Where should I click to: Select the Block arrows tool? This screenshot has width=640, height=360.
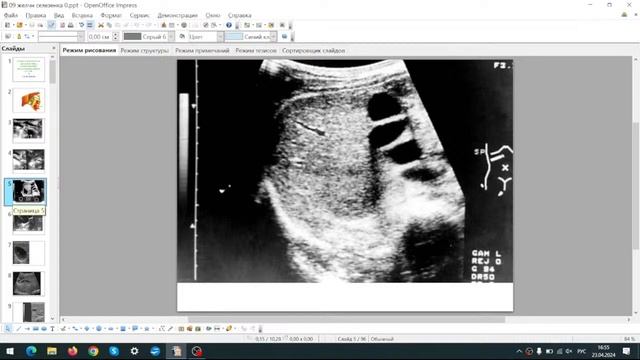pyautogui.click(x=111, y=329)
